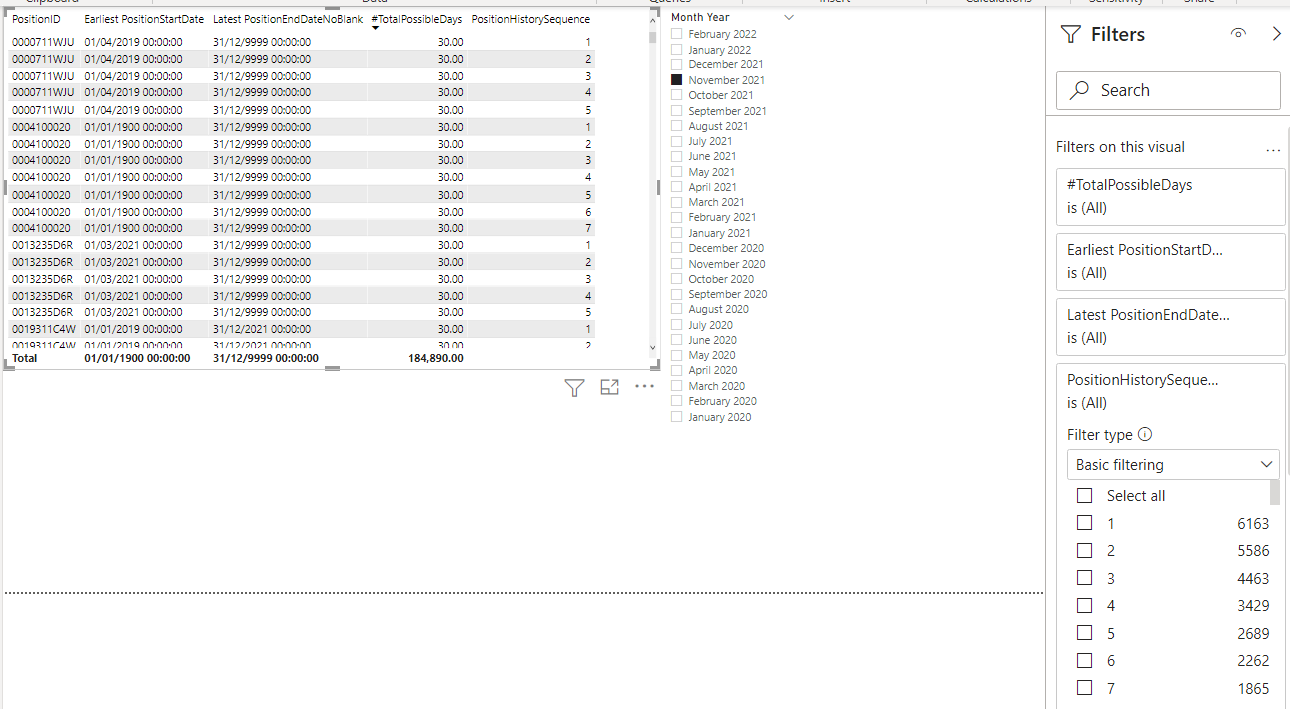
Task: Collapse the PositionHistorySequence filter card
Action: pos(1170,391)
